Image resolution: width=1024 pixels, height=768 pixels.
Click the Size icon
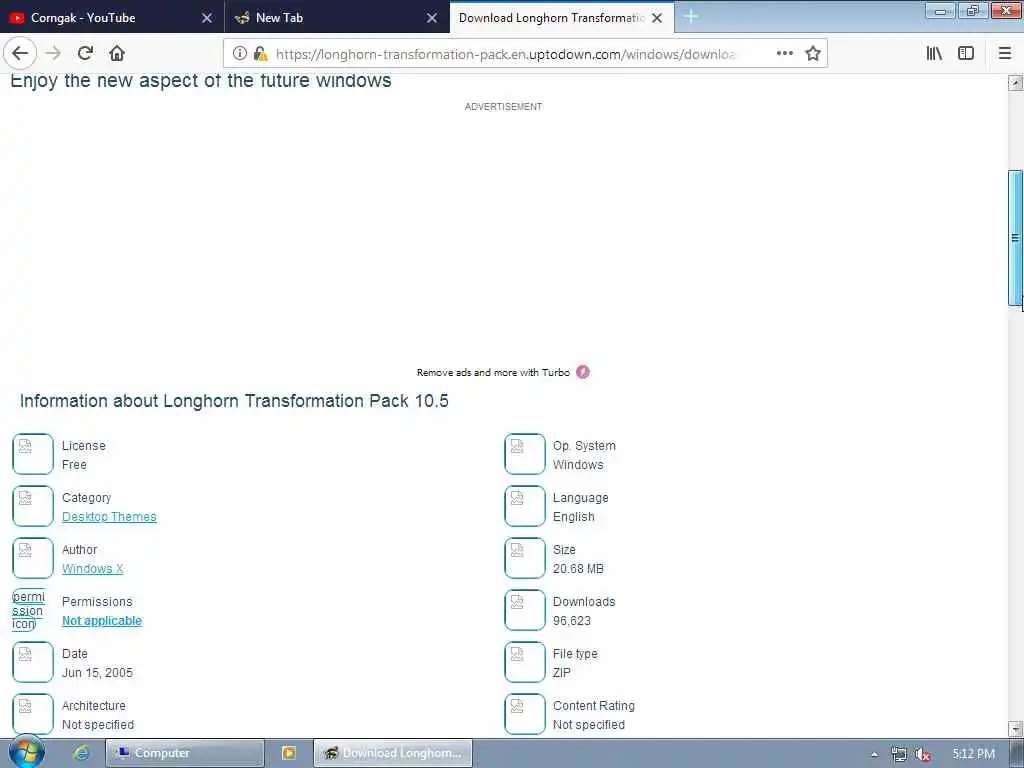pos(524,558)
